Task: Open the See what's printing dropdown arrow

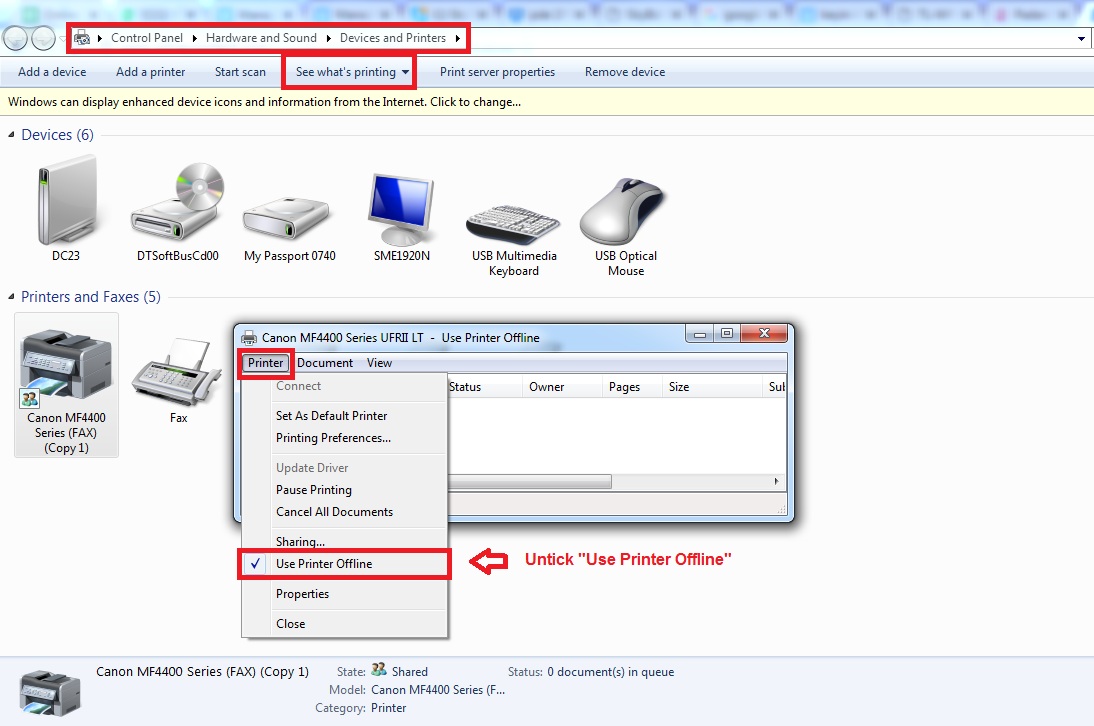Action: point(405,72)
